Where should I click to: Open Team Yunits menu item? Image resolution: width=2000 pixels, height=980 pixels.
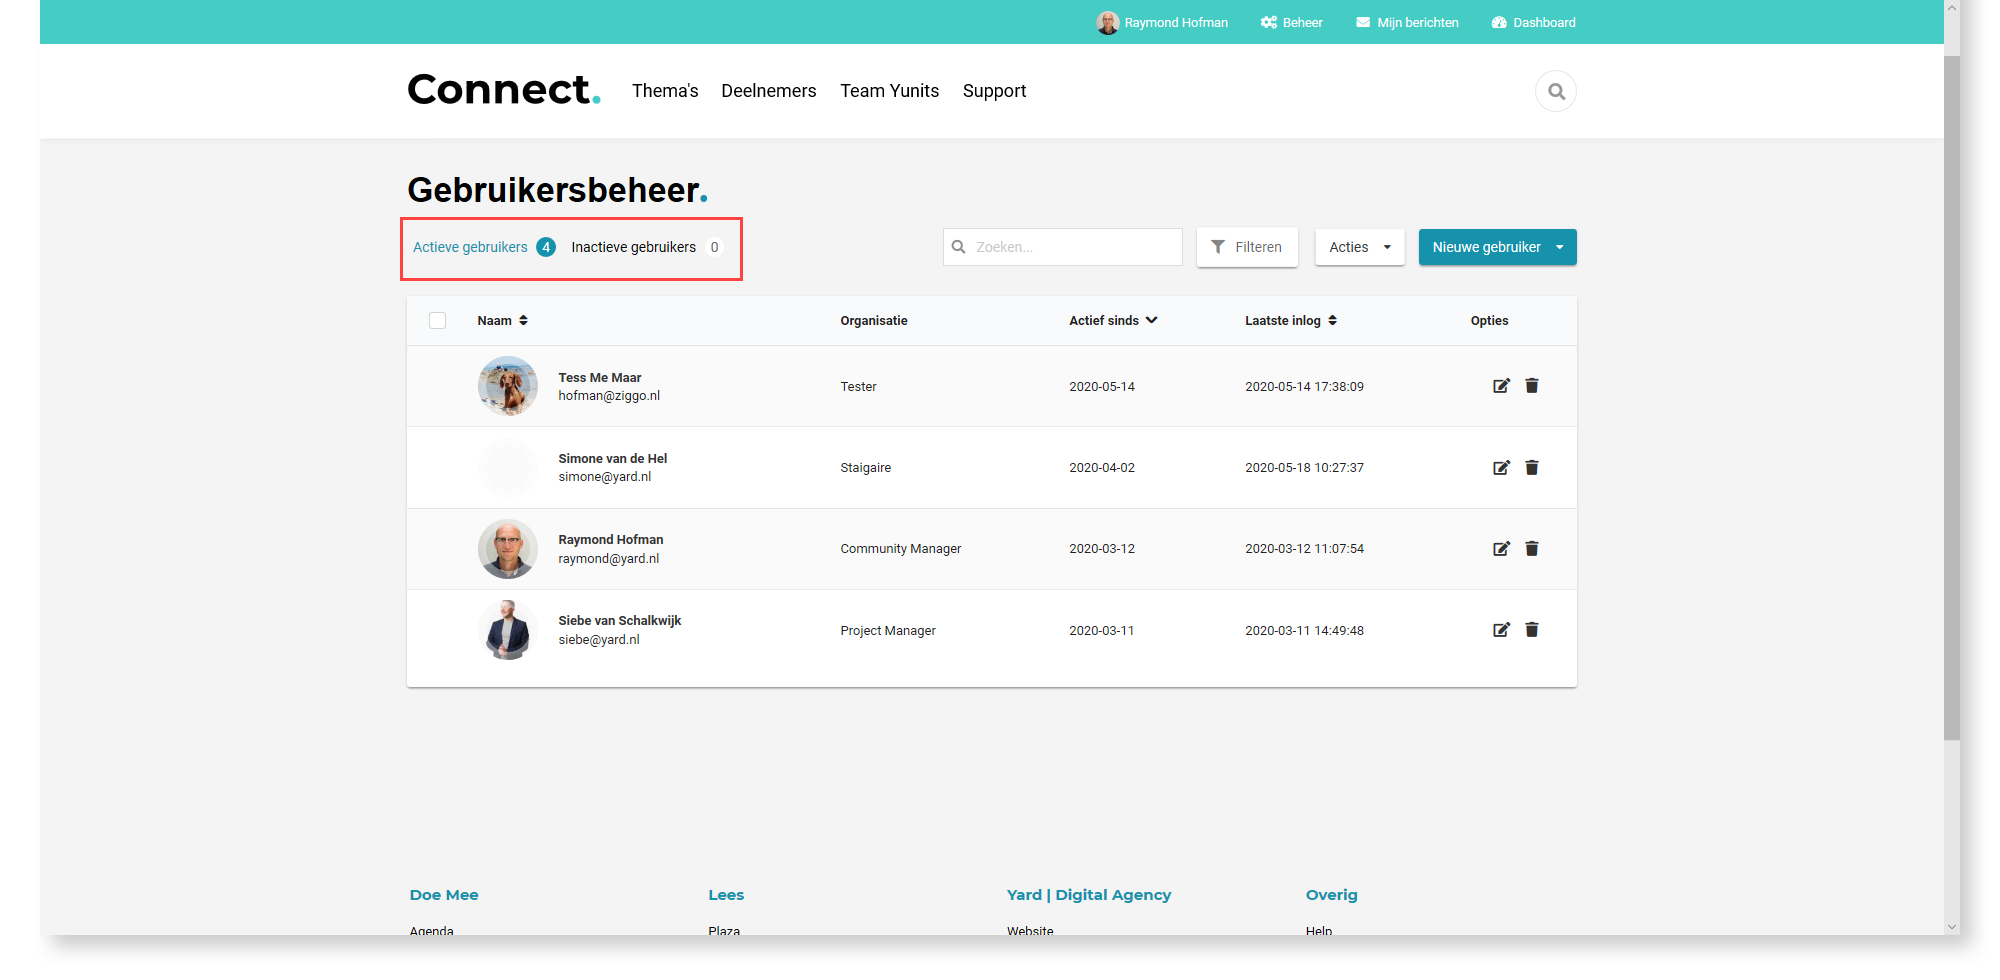890,91
